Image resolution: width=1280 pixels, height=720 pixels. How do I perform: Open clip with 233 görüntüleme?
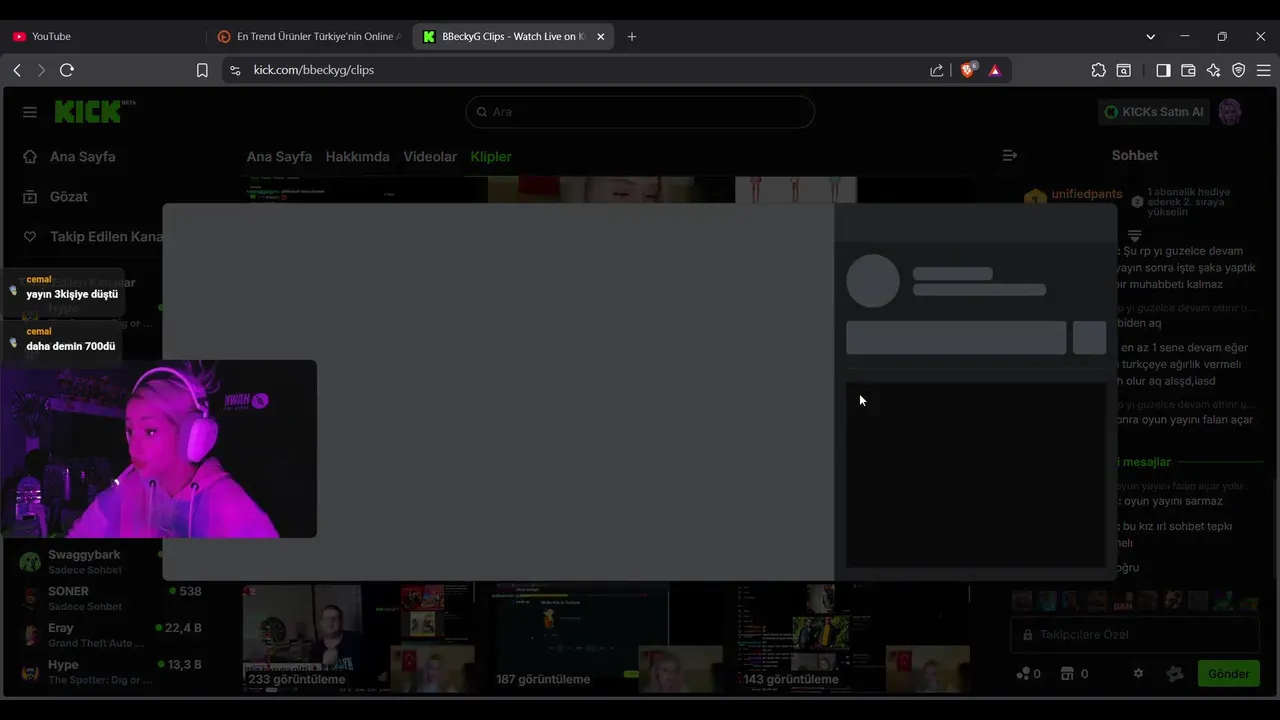tap(358, 639)
